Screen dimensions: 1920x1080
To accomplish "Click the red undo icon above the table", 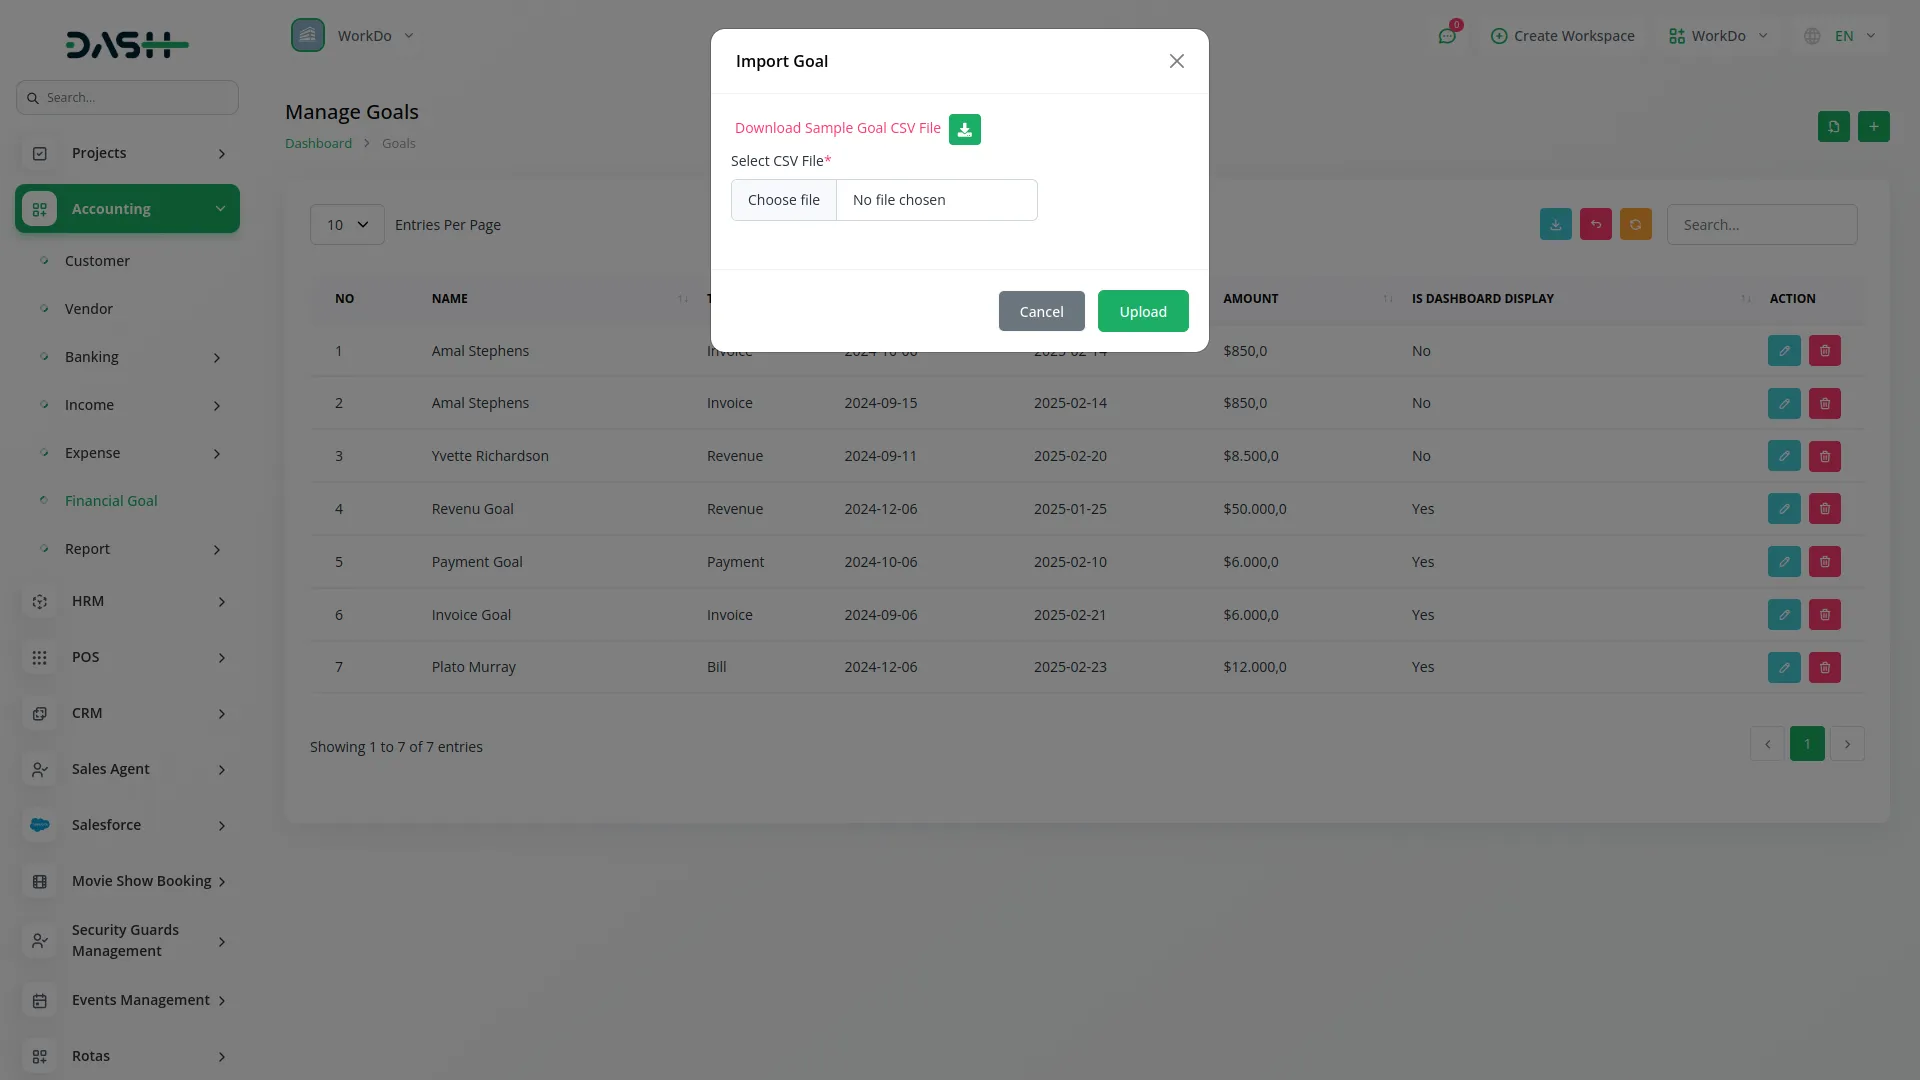I will point(1595,224).
